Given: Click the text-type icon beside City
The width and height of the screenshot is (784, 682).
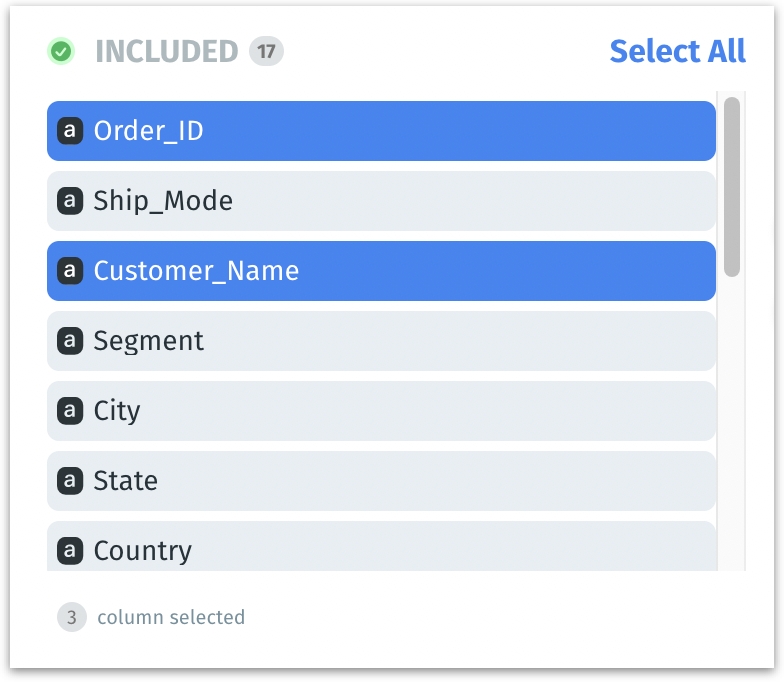Looking at the screenshot, I should click(x=69, y=411).
